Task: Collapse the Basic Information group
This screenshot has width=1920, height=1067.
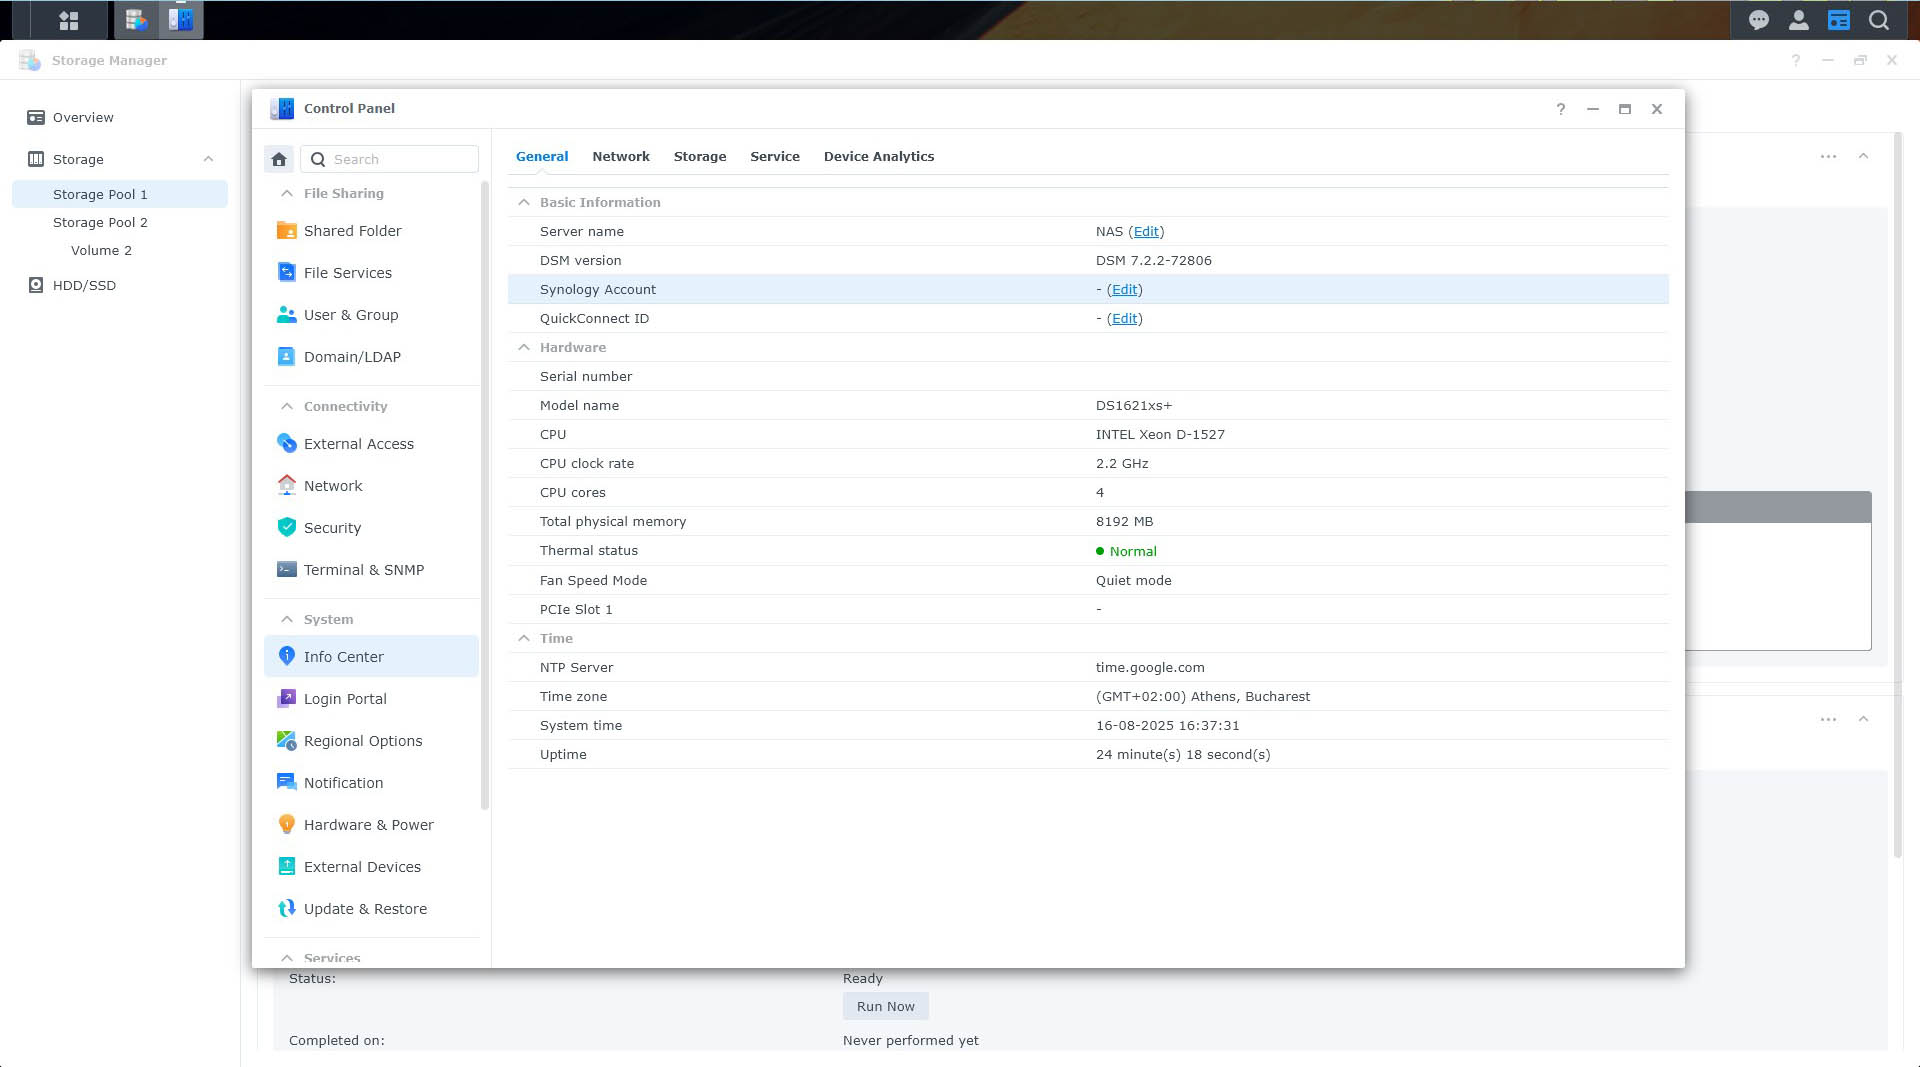Action: [523, 202]
